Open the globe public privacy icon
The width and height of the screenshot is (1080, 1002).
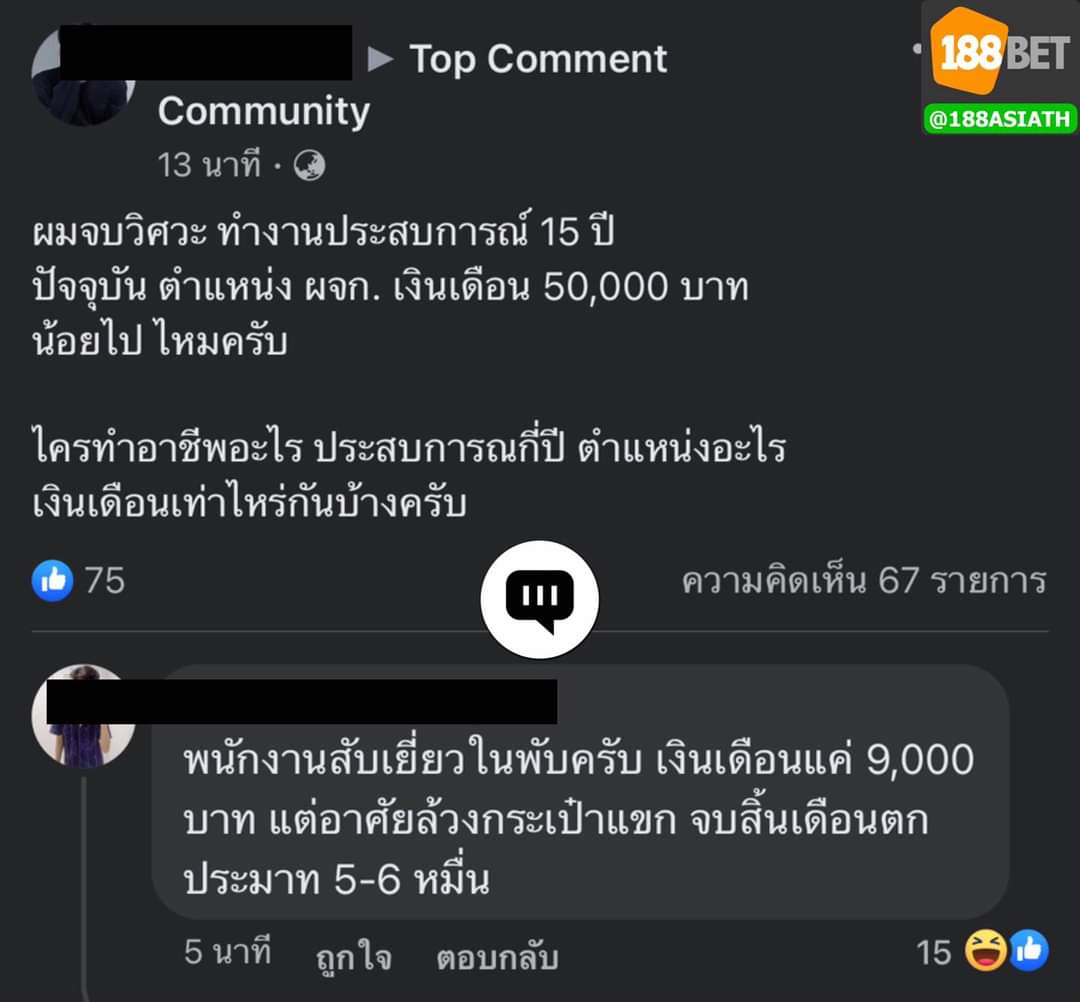[x=309, y=166]
